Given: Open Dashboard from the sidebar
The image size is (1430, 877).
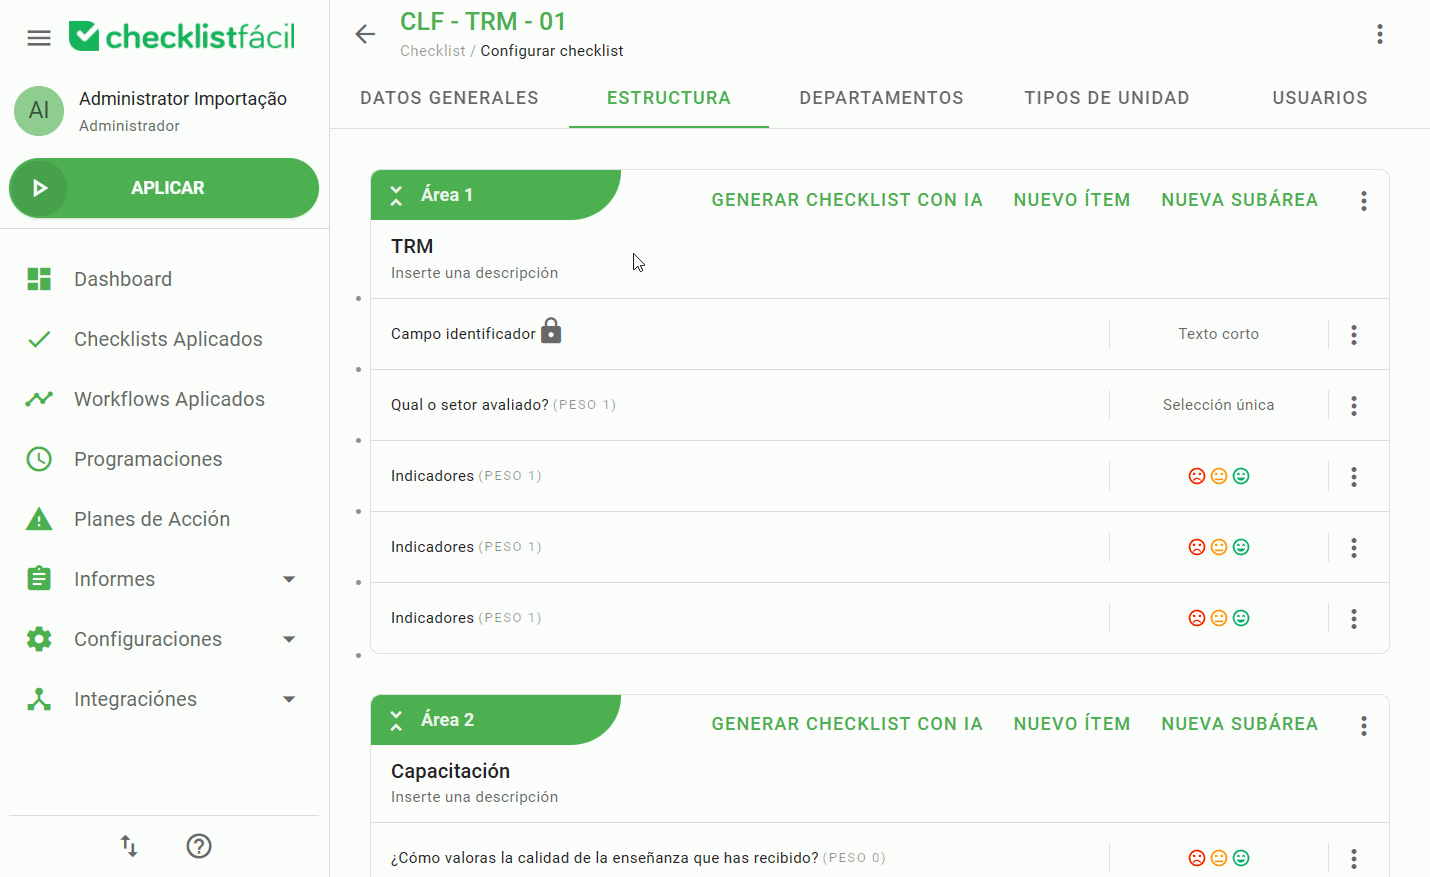Looking at the screenshot, I should tap(123, 279).
